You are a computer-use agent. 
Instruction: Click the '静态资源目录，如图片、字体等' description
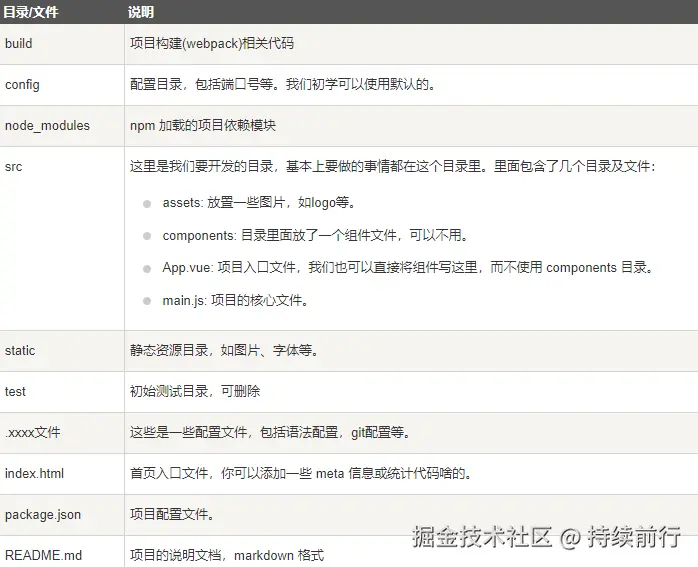[x=225, y=350]
